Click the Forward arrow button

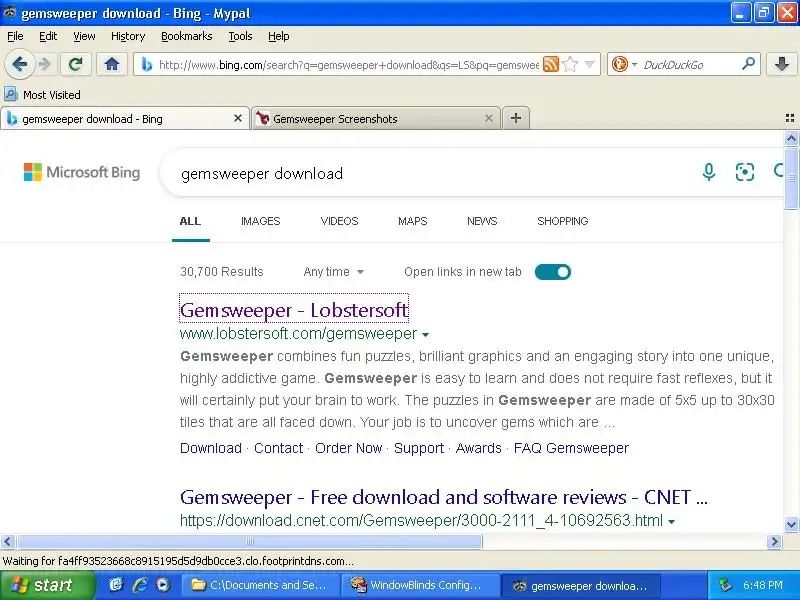pos(45,65)
